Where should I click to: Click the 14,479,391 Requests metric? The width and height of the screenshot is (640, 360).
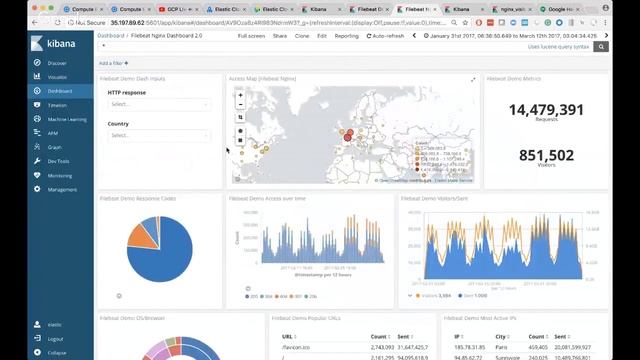(x=546, y=110)
